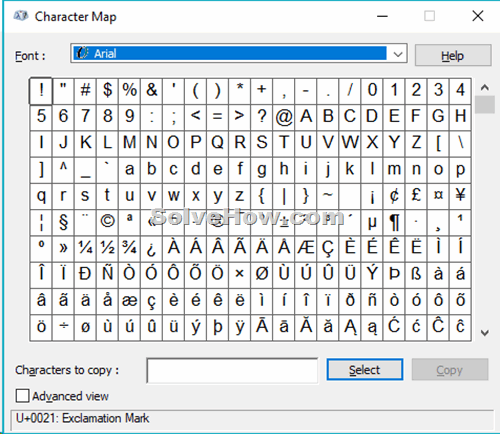Viewport: 500px width, 434px height.
Task: Select the inverted question mark ¿
Action: 151,249
